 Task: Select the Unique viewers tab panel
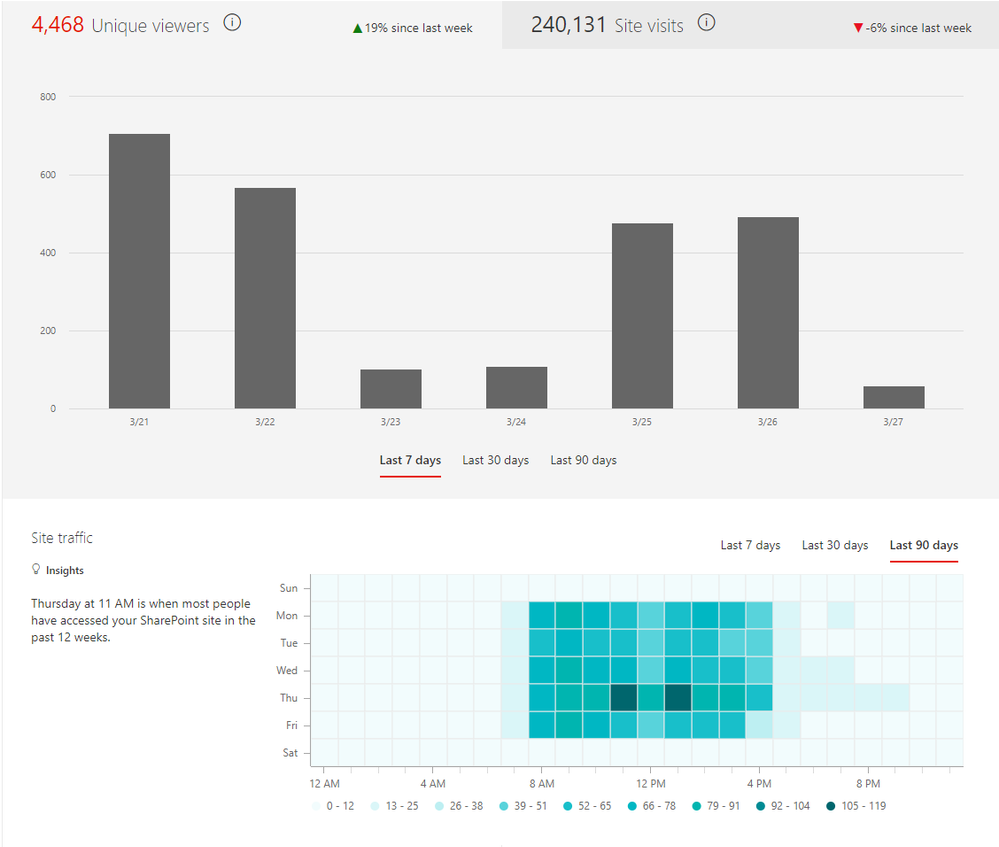coord(252,25)
